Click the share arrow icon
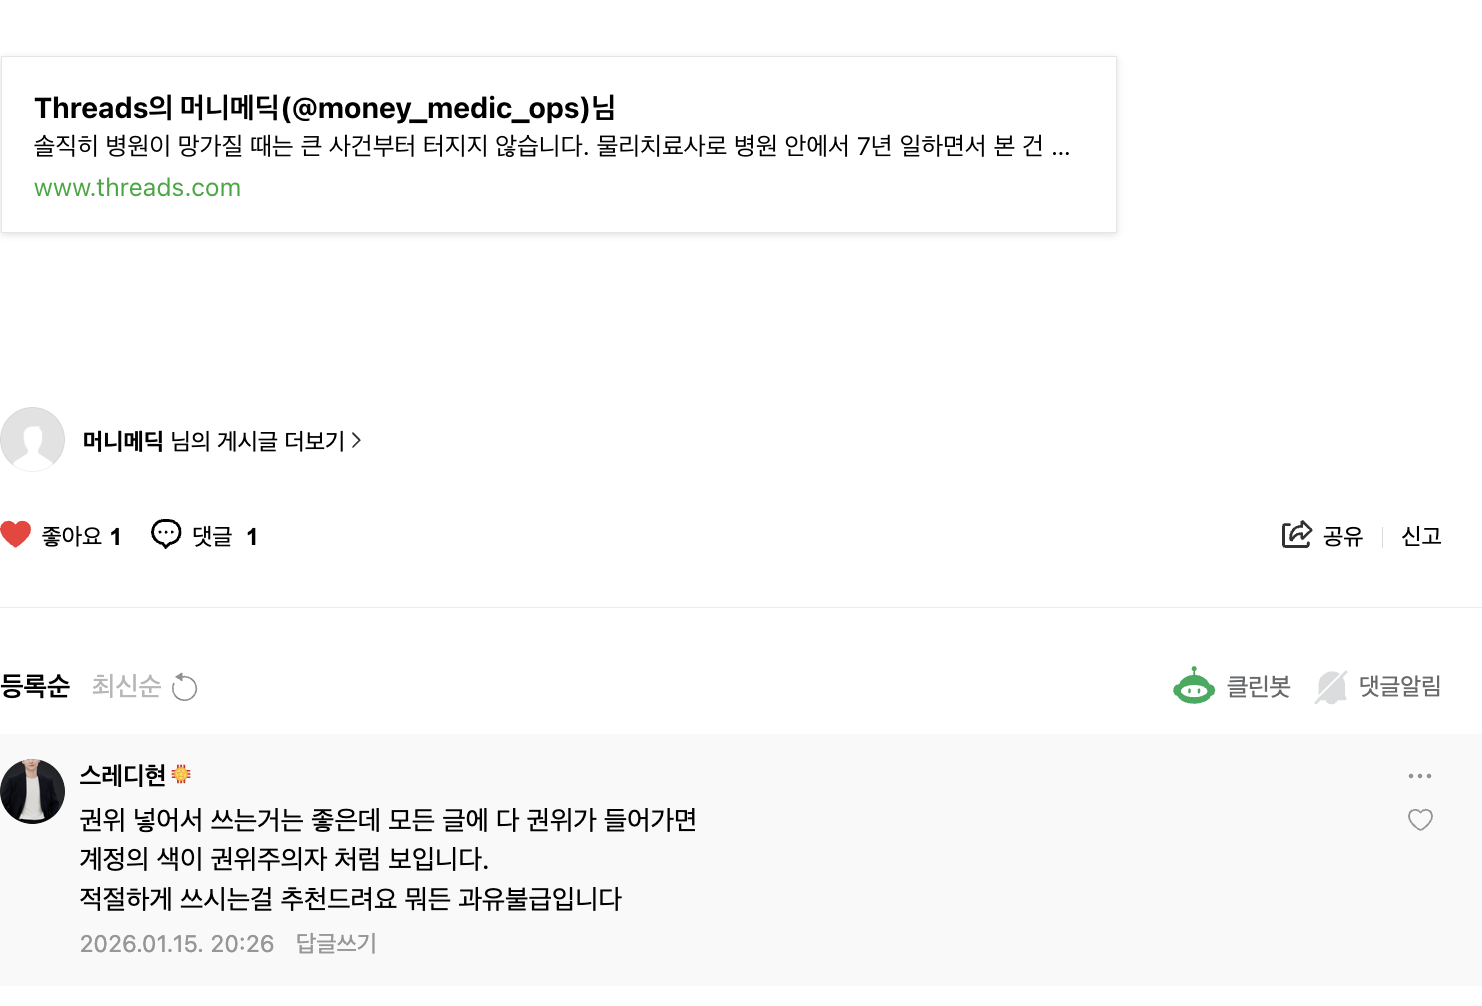 click(1296, 535)
